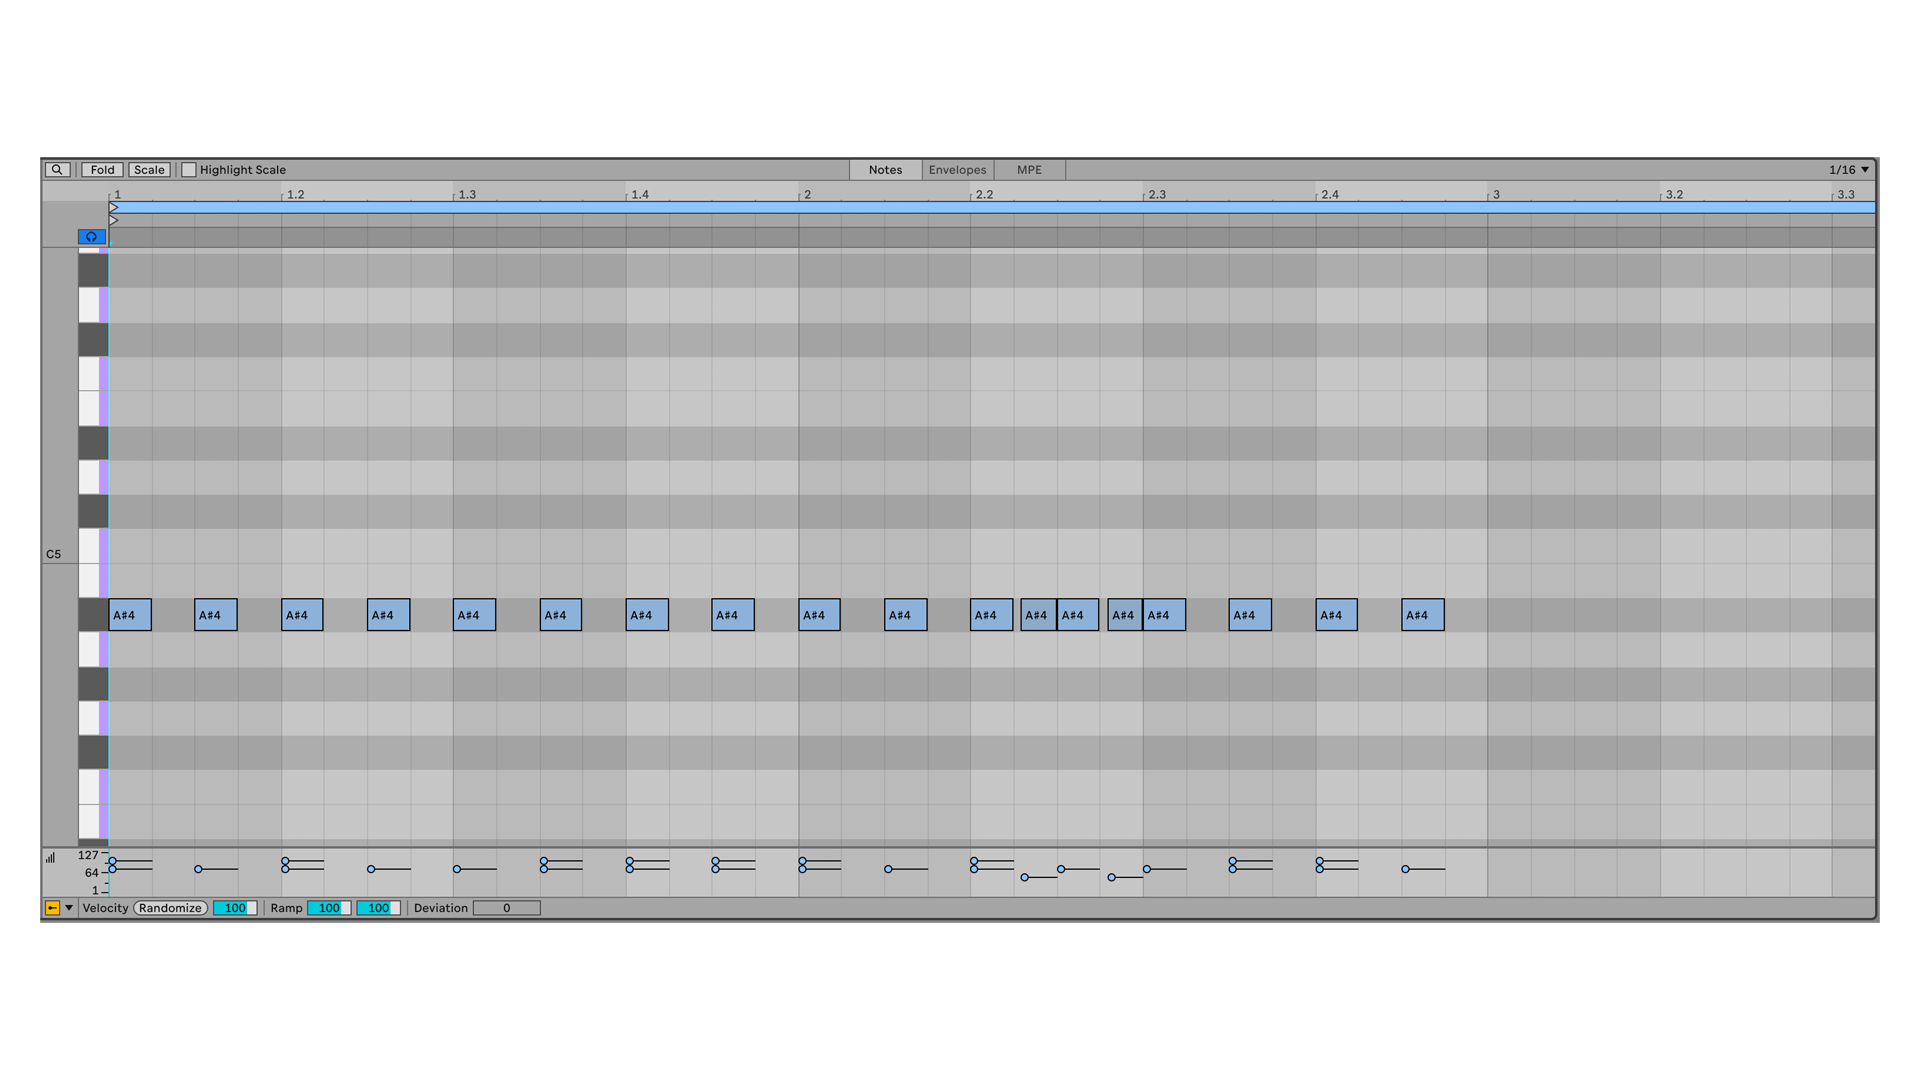Switch to the Notes tab
The height and width of the screenshot is (1080, 1920).
[x=885, y=170]
